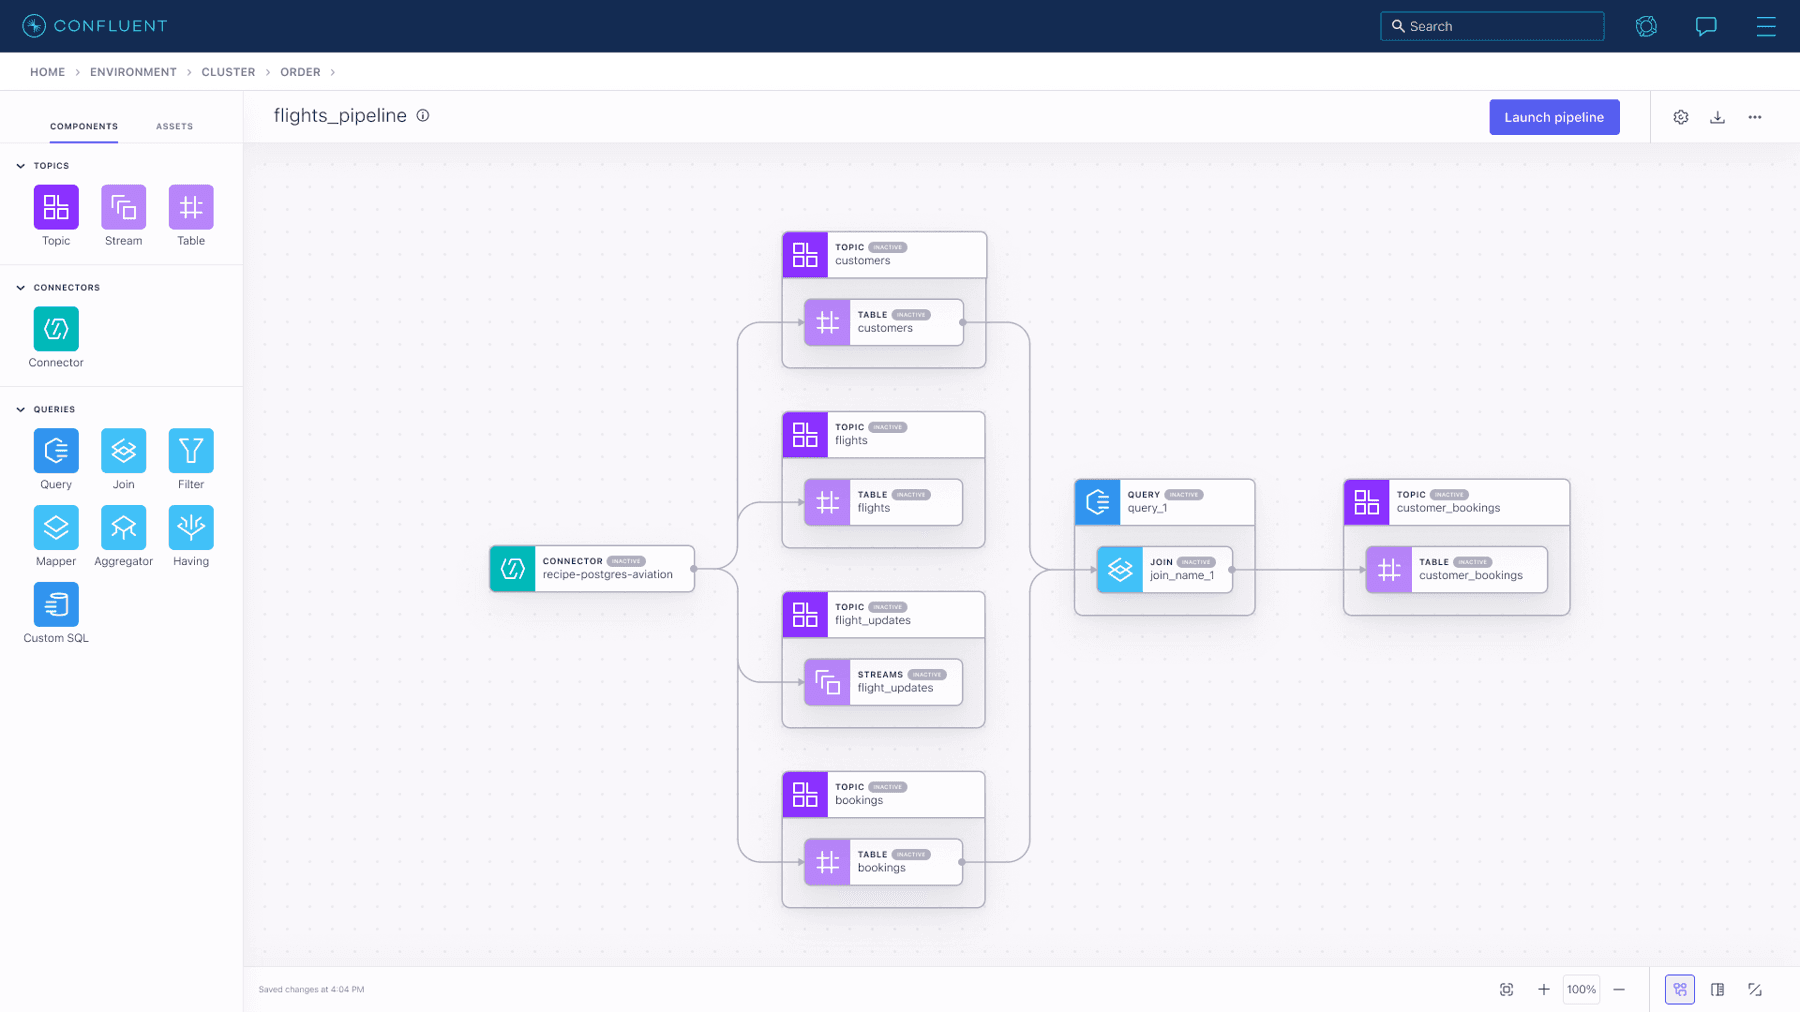
Task: Select the join_name_1 join node
Action: [x=1164, y=569]
